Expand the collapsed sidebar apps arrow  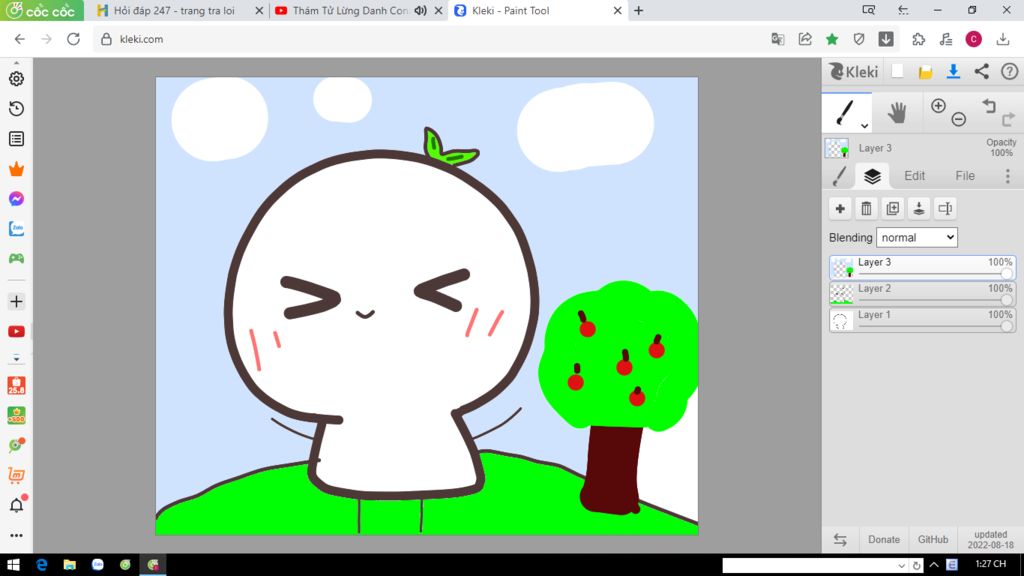click(x=16, y=359)
